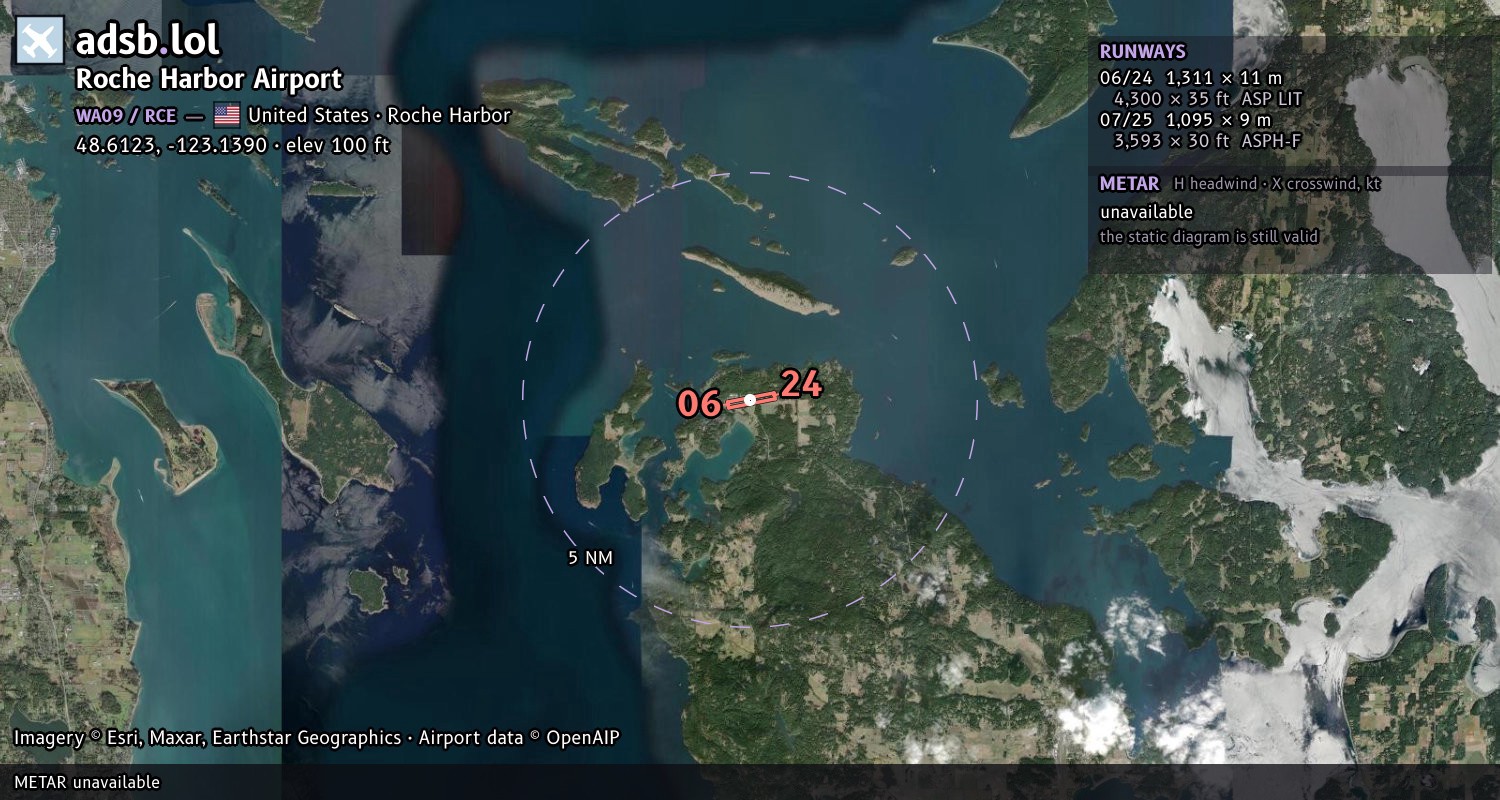Click 'the static diagram is still valid' note
1500x800 pixels.
coord(1209,237)
